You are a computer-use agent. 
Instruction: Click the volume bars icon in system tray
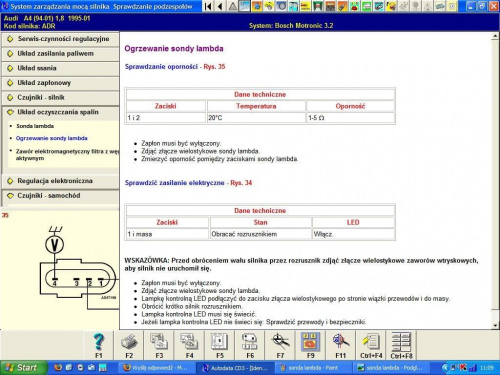click(473, 368)
